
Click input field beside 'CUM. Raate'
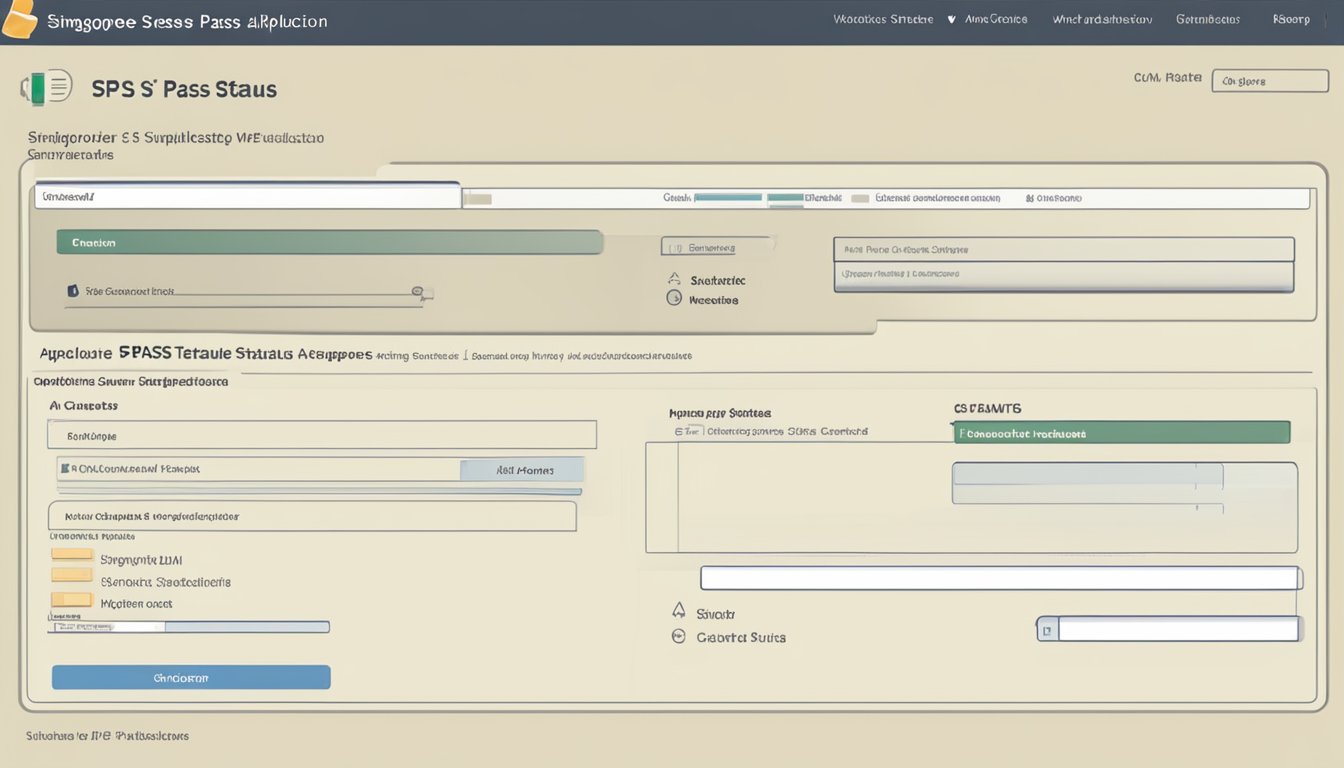pyautogui.click(x=1270, y=81)
